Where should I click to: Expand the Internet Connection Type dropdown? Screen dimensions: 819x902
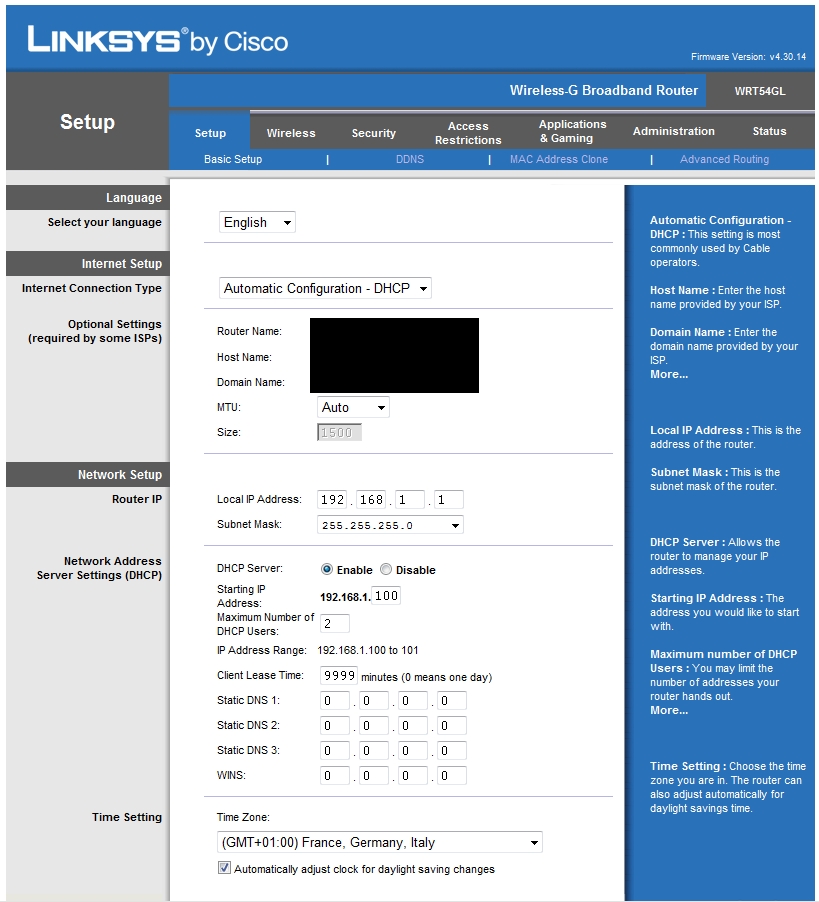pyautogui.click(x=325, y=288)
